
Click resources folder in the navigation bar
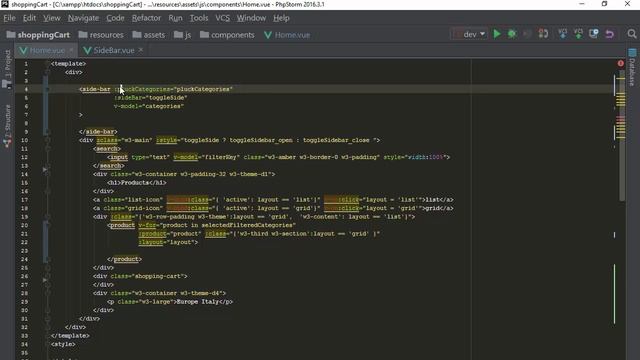click(101, 35)
